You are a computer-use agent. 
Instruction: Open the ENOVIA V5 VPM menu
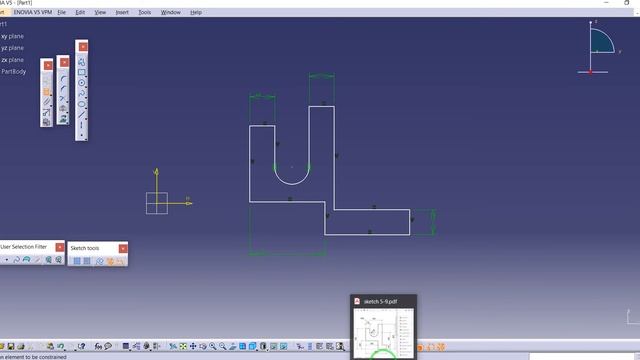pyautogui.click(x=33, y=12)
